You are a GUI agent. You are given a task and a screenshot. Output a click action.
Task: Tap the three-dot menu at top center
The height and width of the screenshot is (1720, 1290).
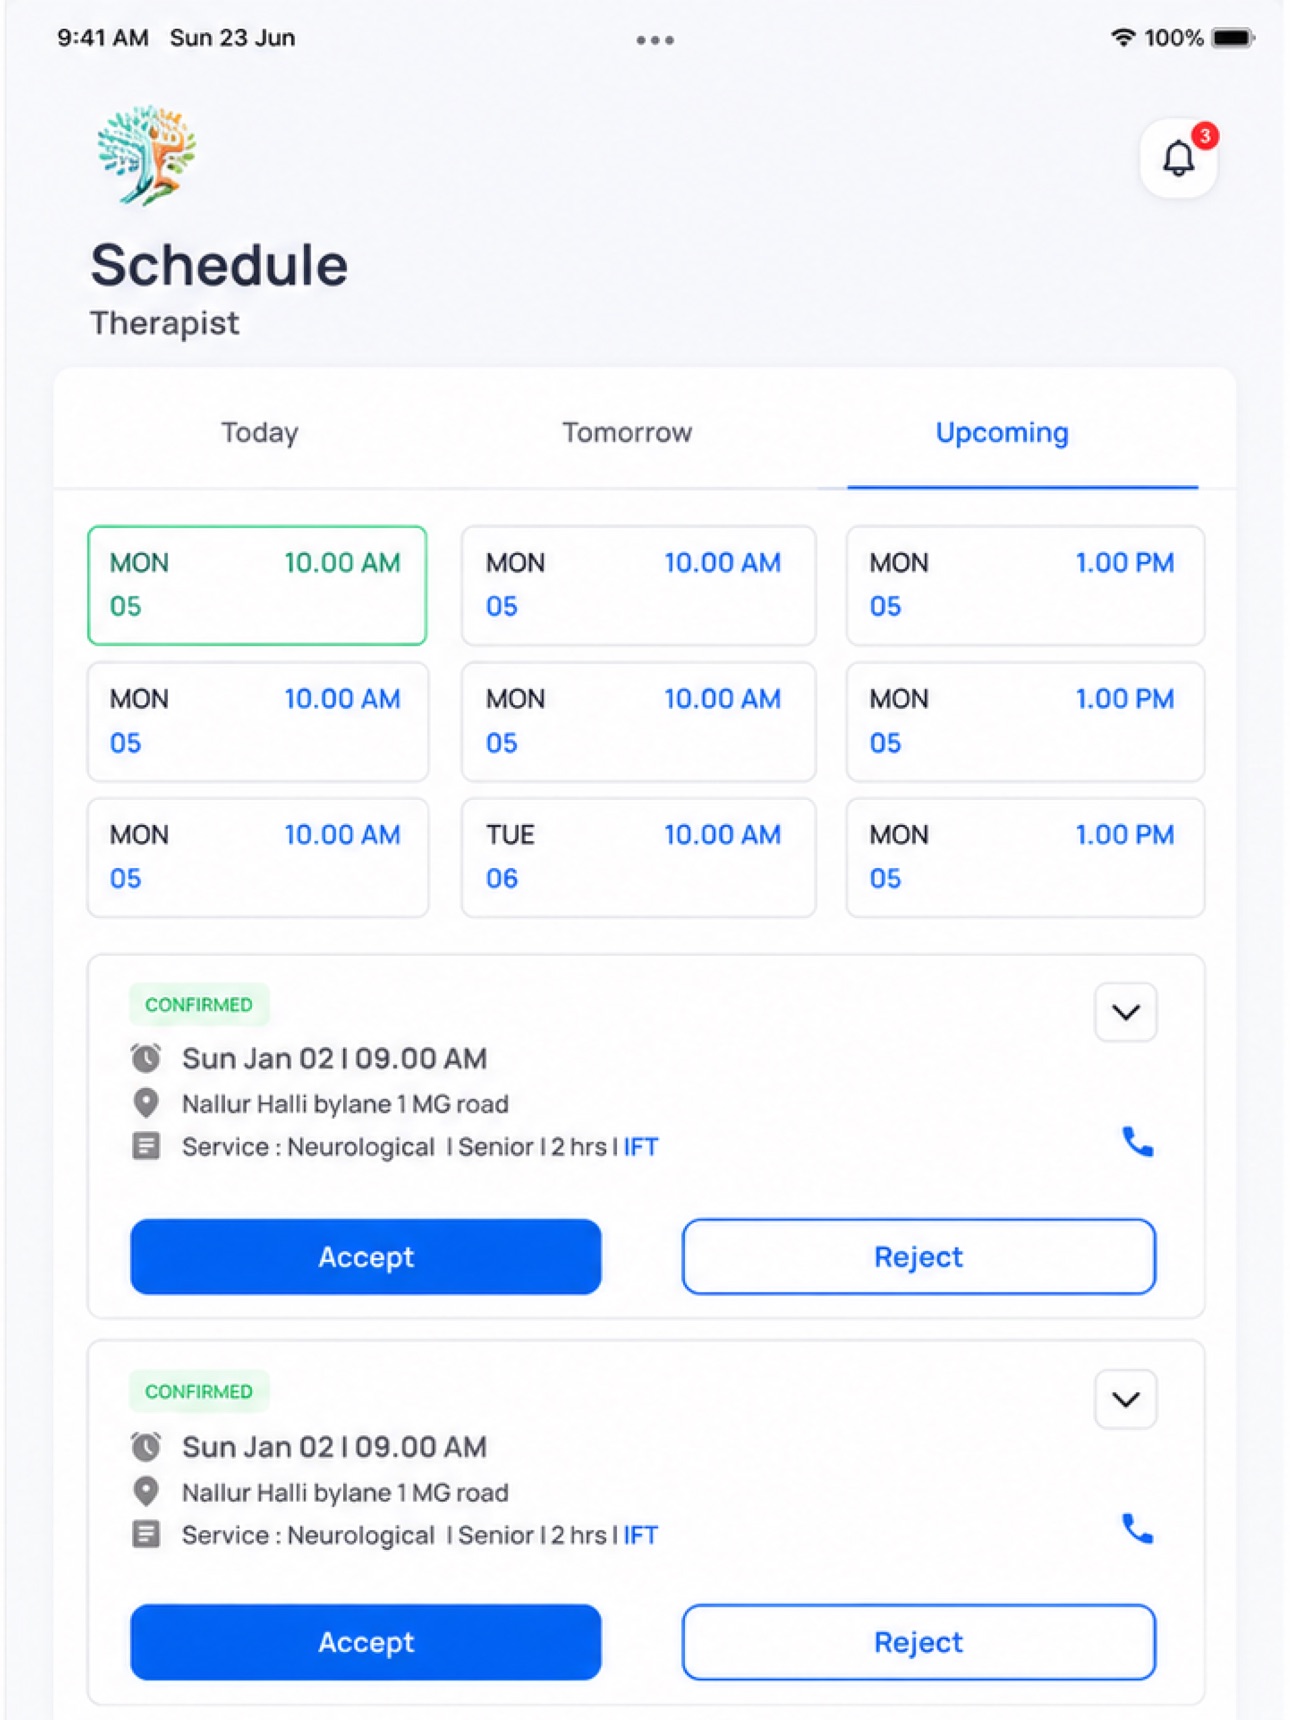[x=655, y=40]
